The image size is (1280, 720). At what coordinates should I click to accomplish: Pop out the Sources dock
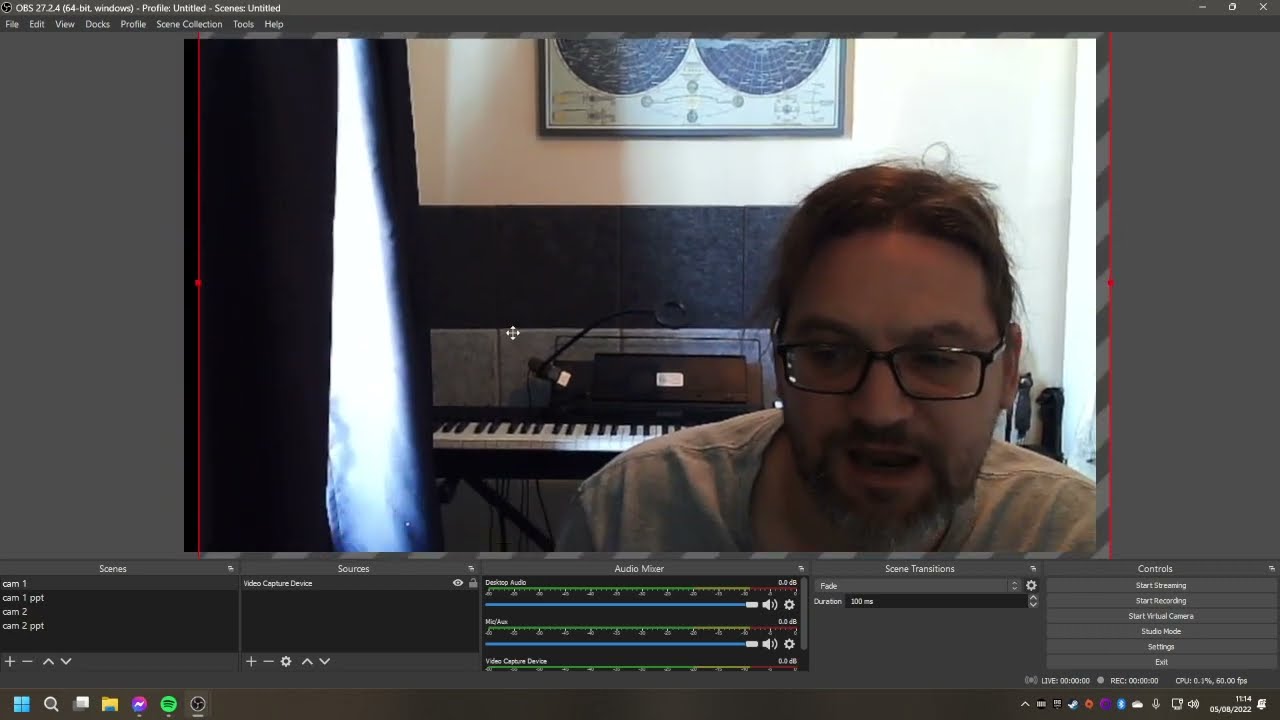coord(471,569)
